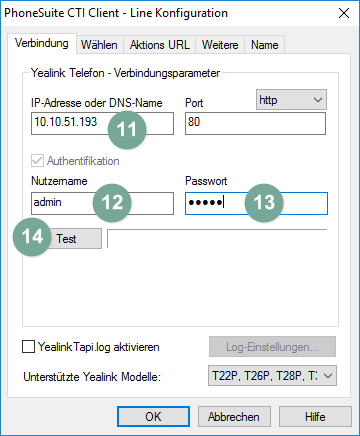Expand the Unterstützte Yealink Modelle list

click(x=272, y=376)
